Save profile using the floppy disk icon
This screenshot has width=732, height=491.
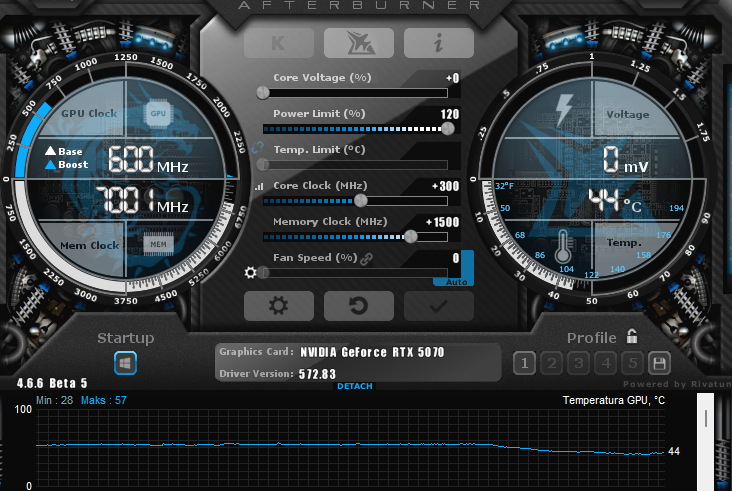click(659, 363)
